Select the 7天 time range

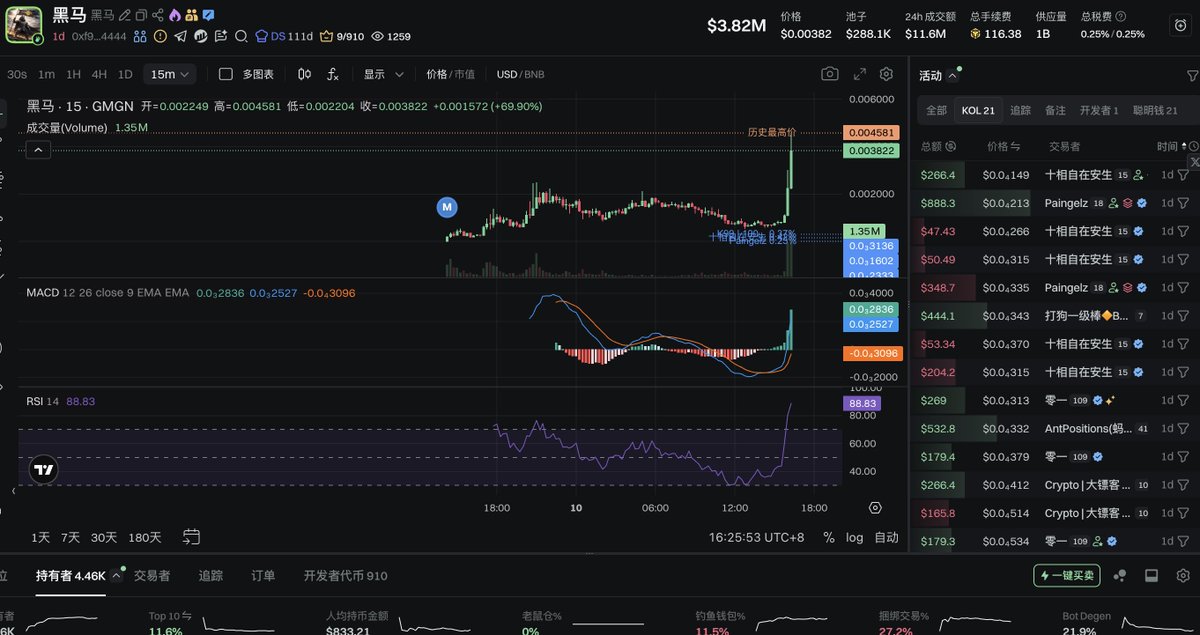70,537
